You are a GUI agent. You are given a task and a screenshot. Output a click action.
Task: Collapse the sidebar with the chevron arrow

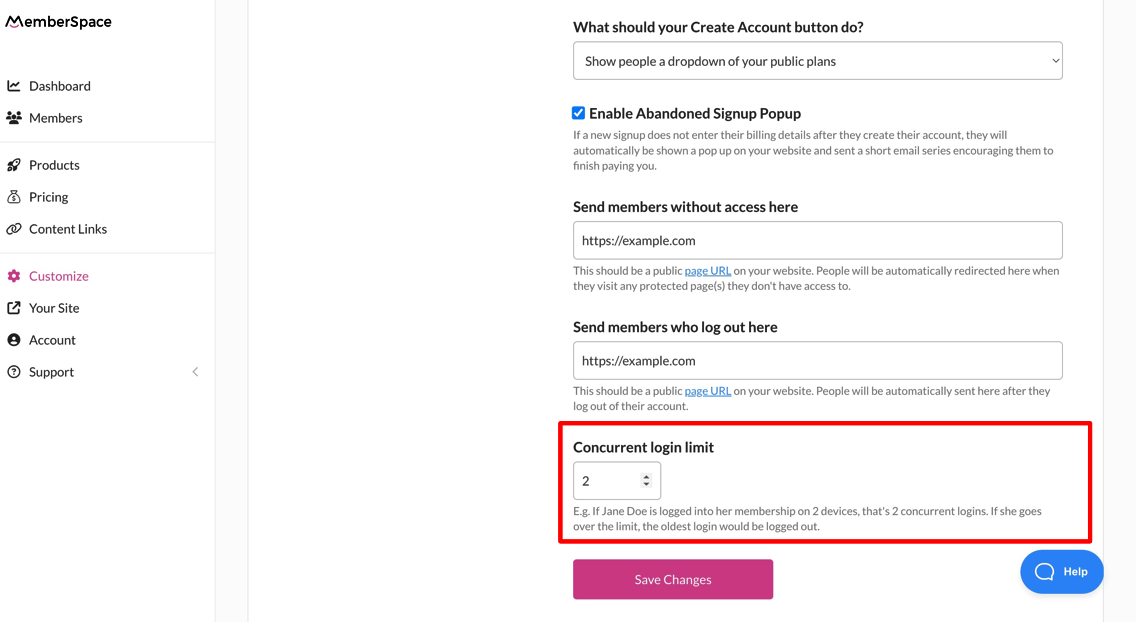[x=195, y=372]
